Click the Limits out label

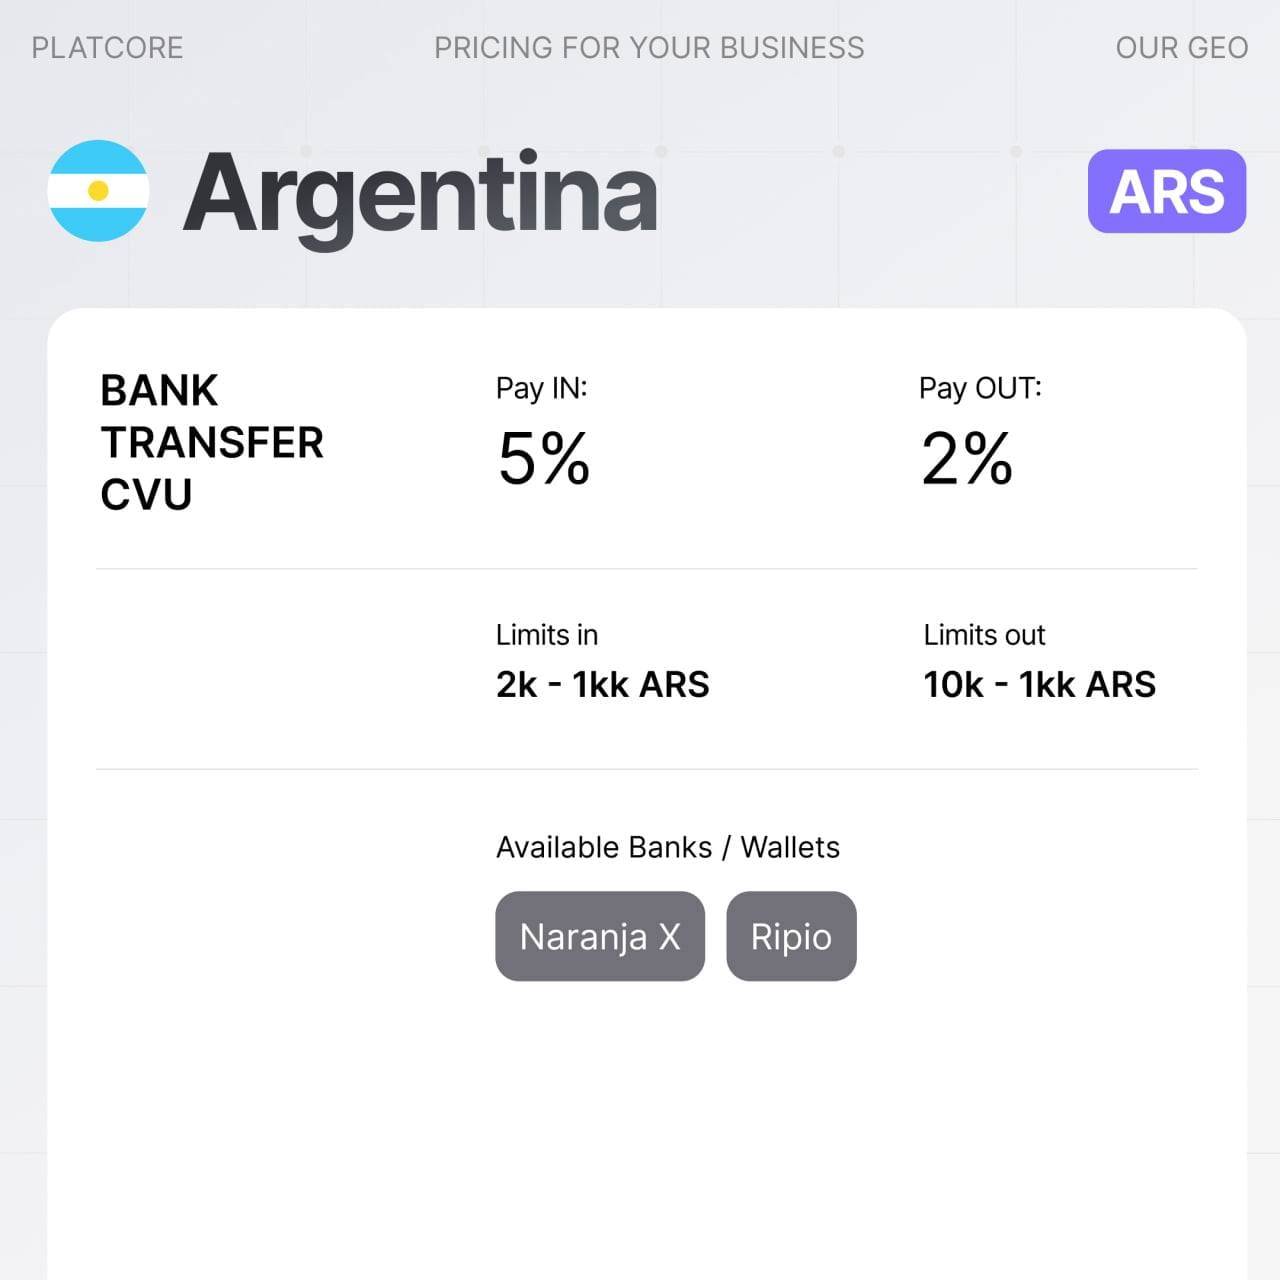[x=984, y=635]
